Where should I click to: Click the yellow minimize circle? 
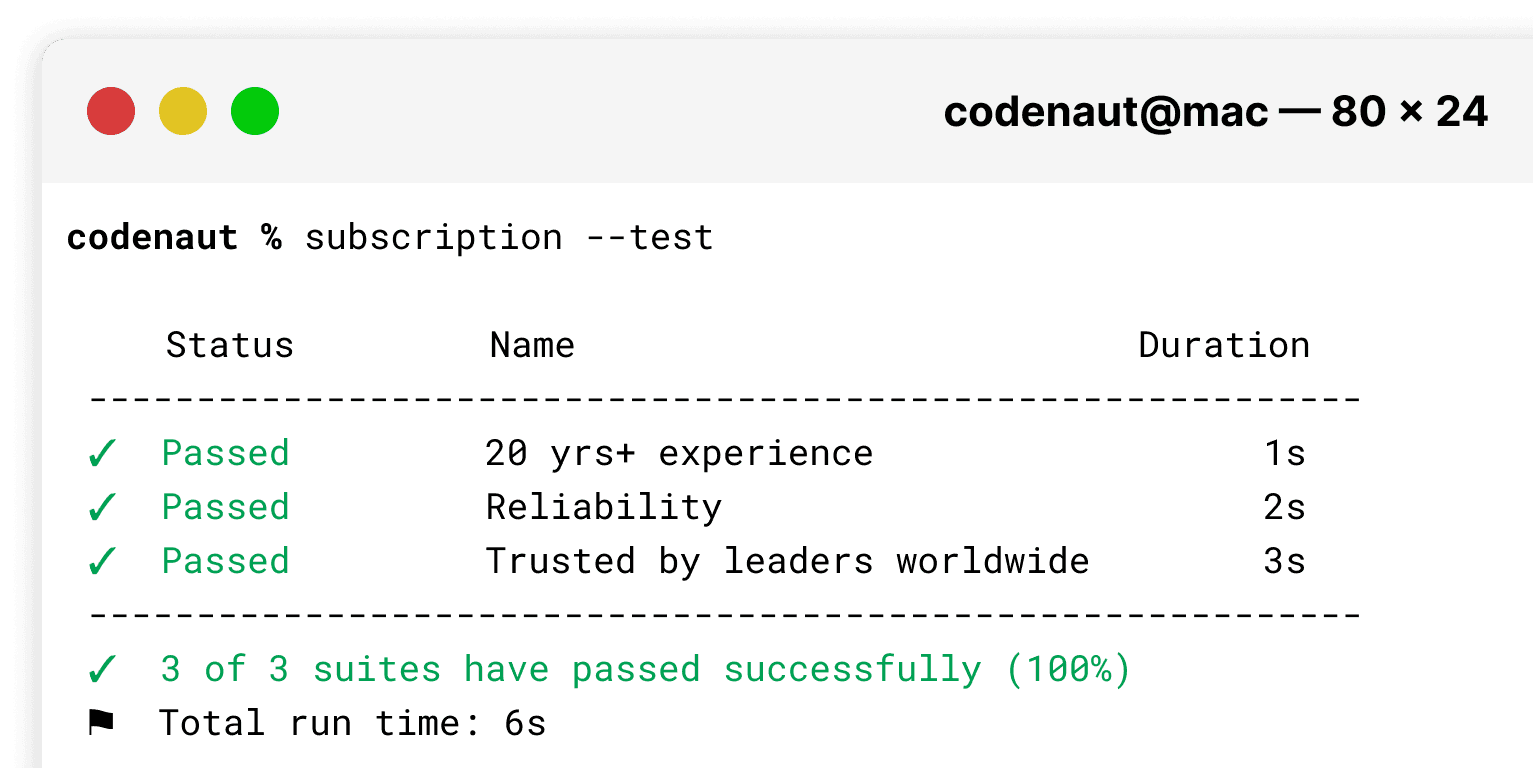click(x=182, y=110)
